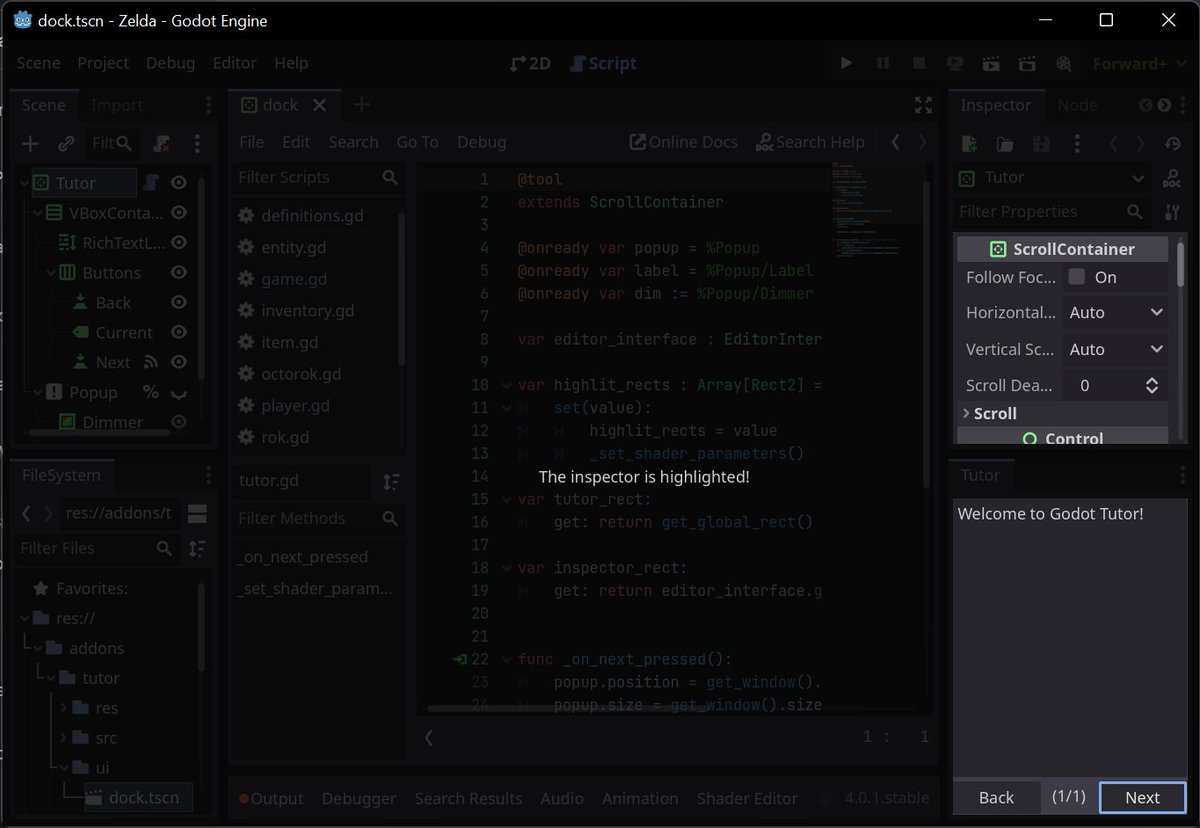This screenshot has height=828, width=1200.
Task: Toggle visibility of the Back node
Action: pyautogui.click(x=179, y=303)
